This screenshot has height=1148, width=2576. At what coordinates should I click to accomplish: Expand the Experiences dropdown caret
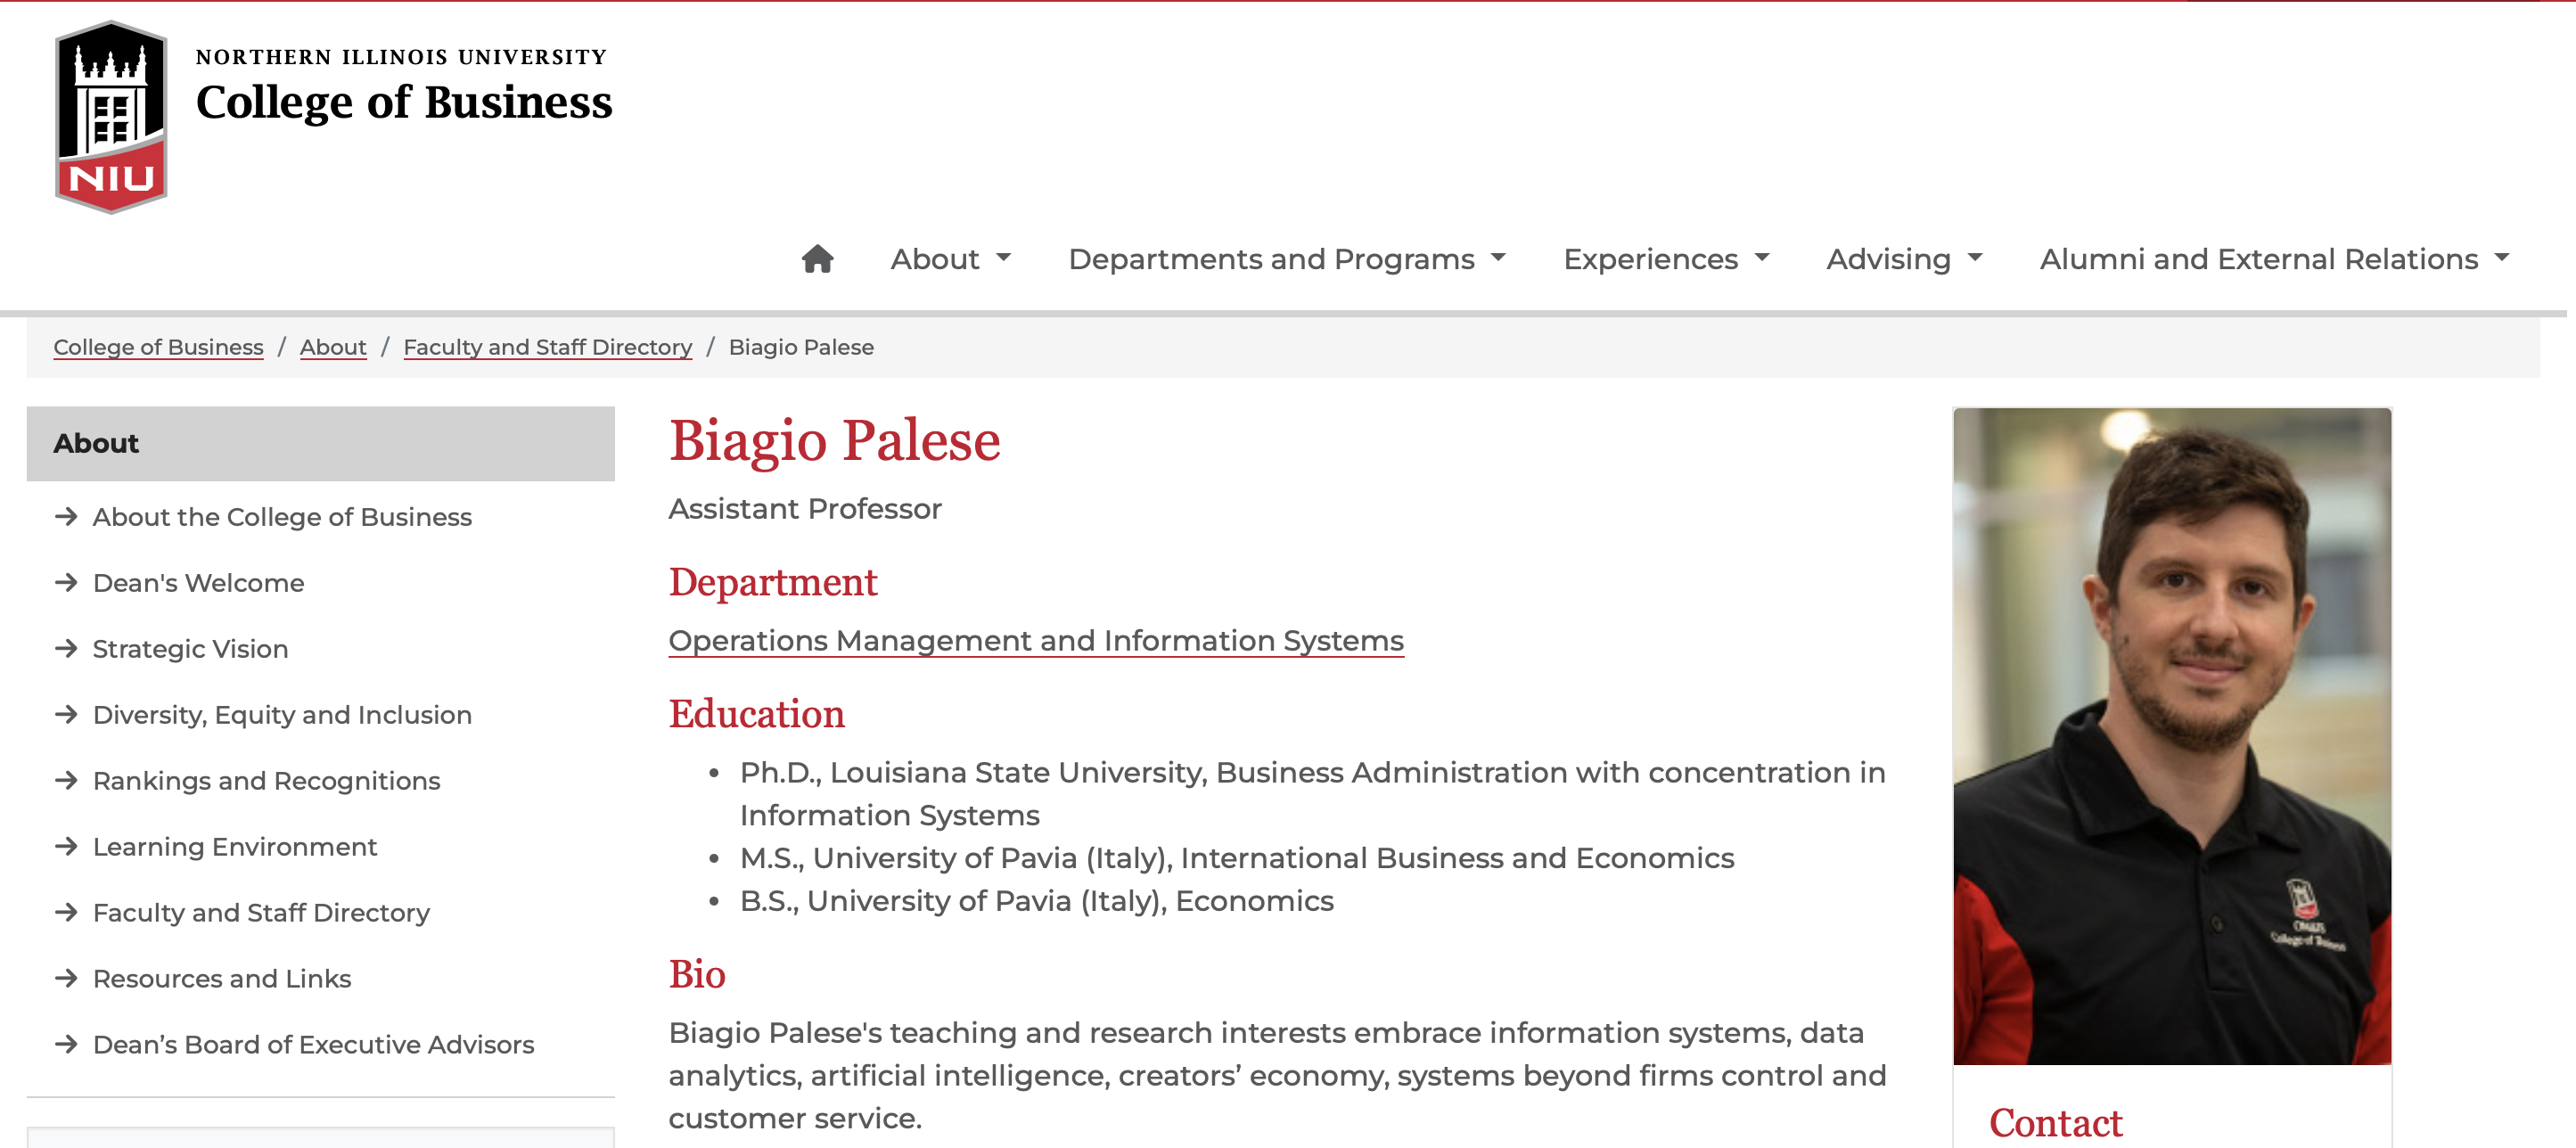coord(1762,259)
